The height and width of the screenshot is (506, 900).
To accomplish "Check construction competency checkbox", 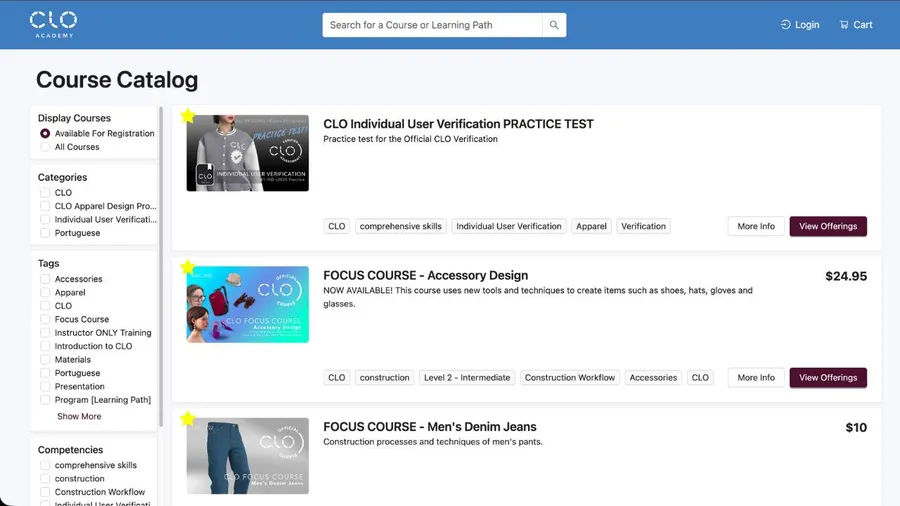I will 45,478.
